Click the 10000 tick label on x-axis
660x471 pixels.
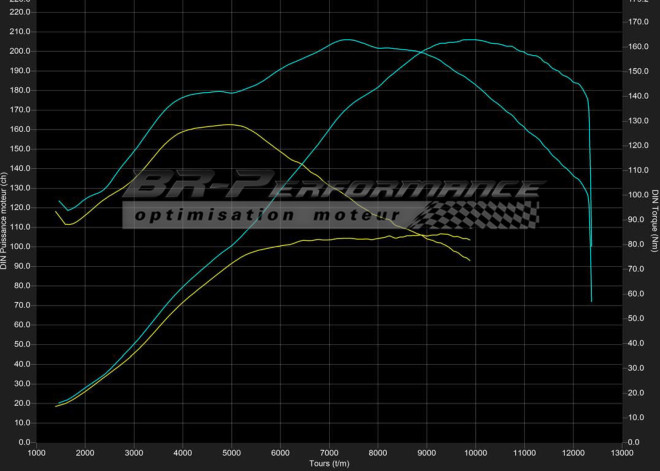pos(475,452)
